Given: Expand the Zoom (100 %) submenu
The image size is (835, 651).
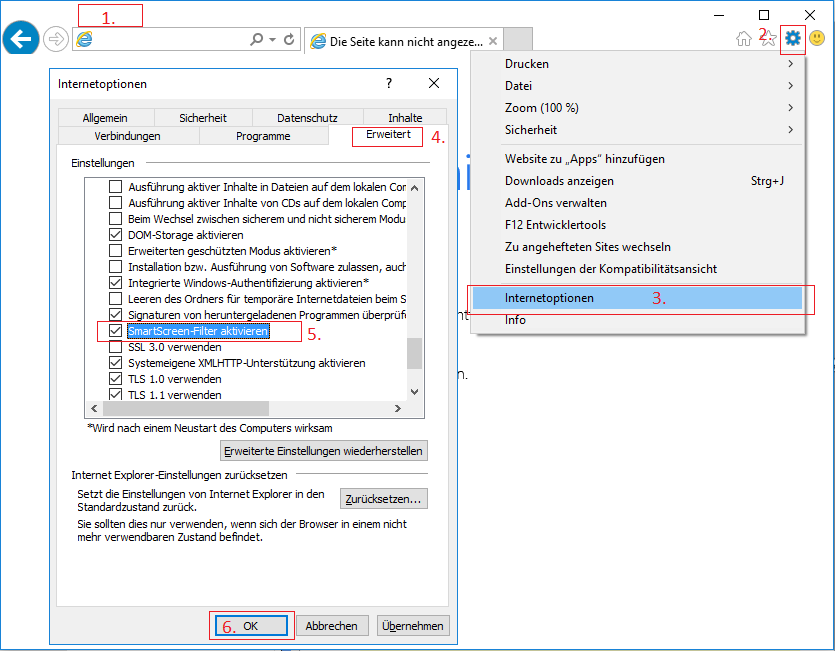Looking at the screenshot, I should pyautogui.click(x=637, y=108).
